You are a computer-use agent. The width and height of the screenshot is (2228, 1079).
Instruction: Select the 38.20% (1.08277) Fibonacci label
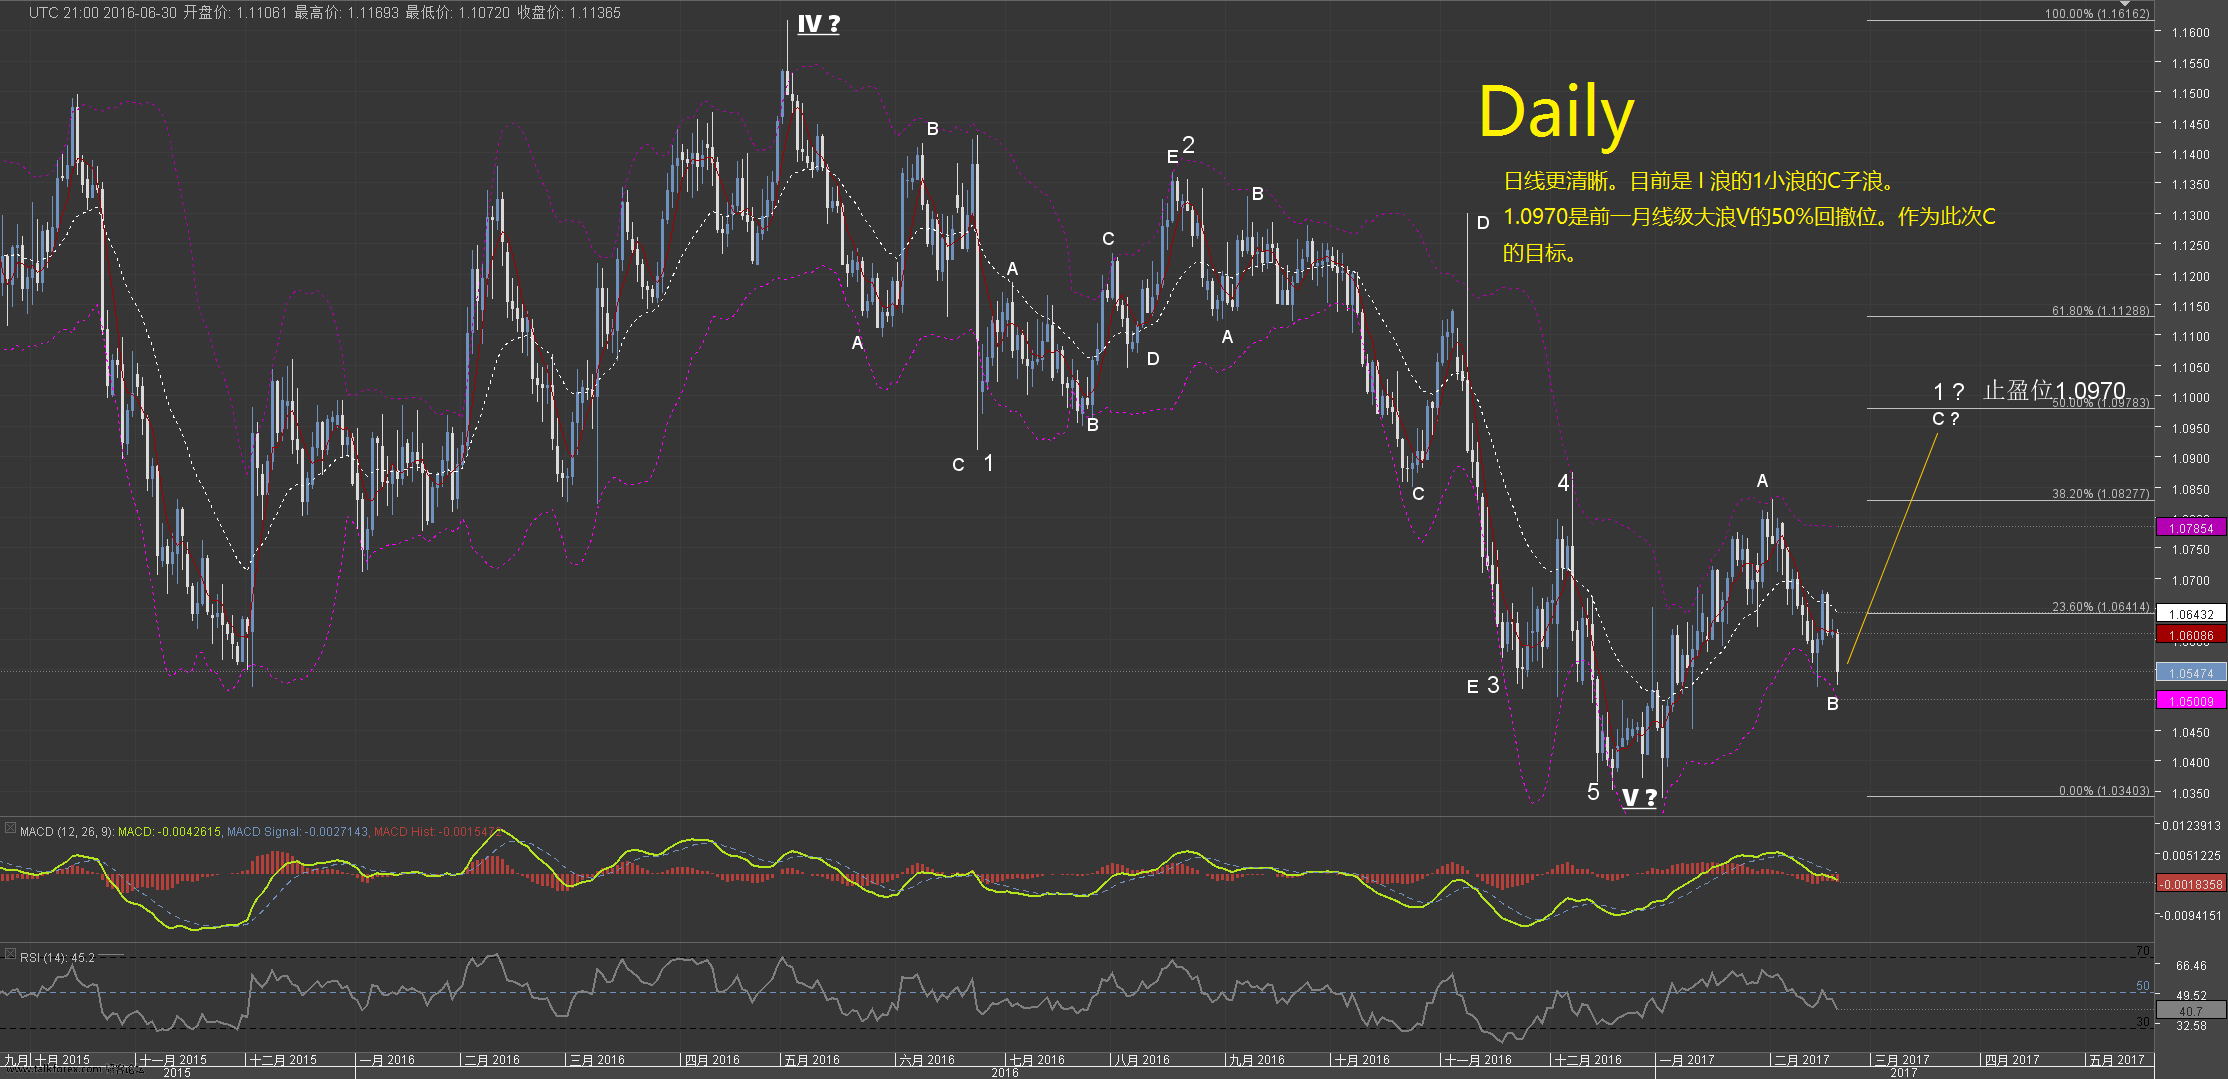pos(2100,494)
